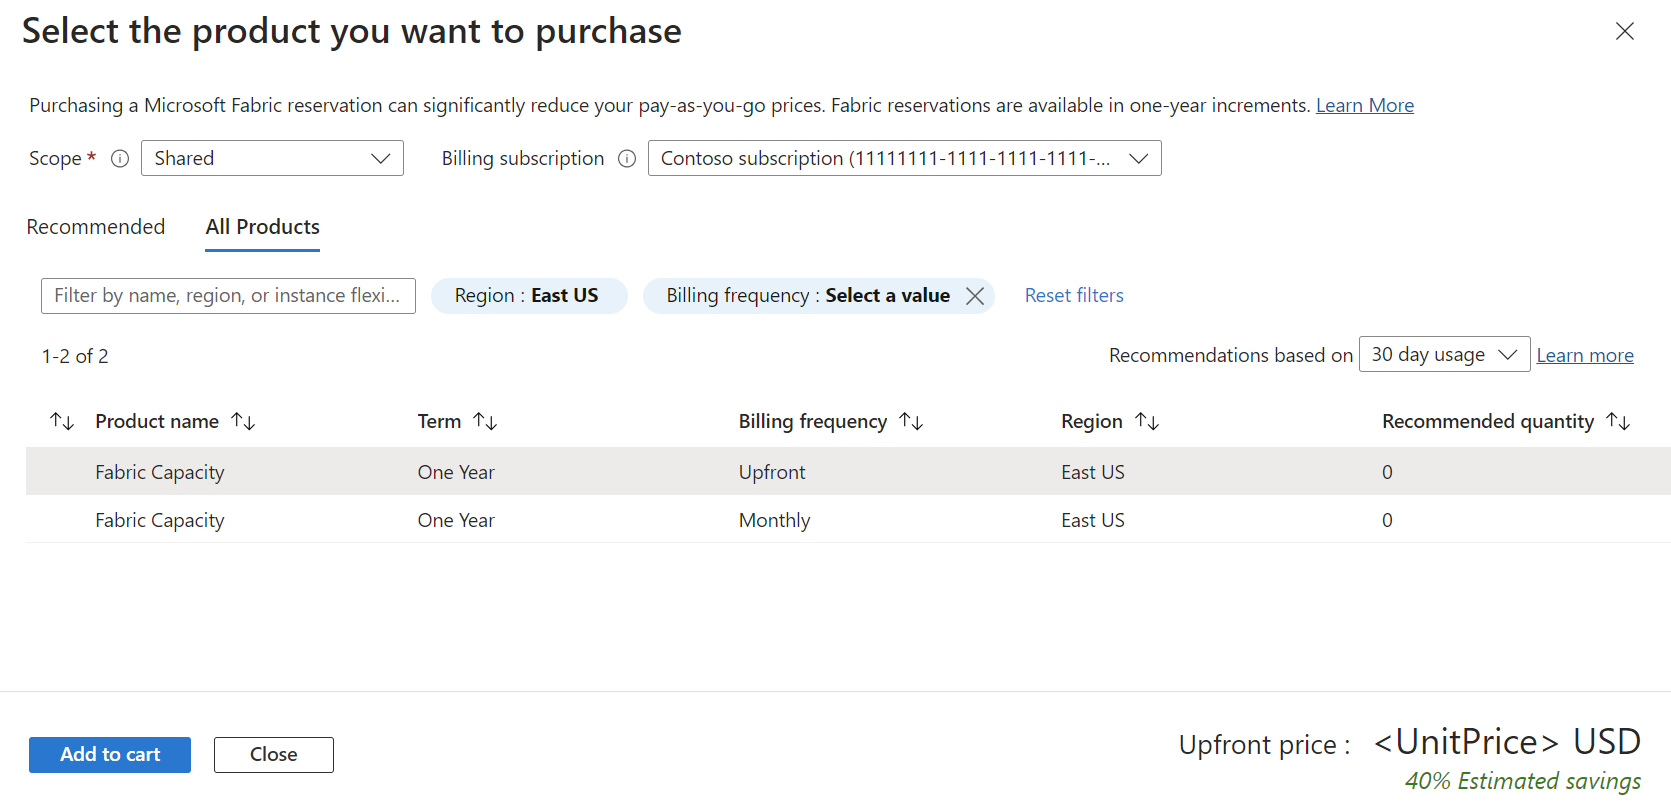Screen dimensions: 1671x802
Task: Expand the Billing subscription dropdown
Action: point(904,158)
